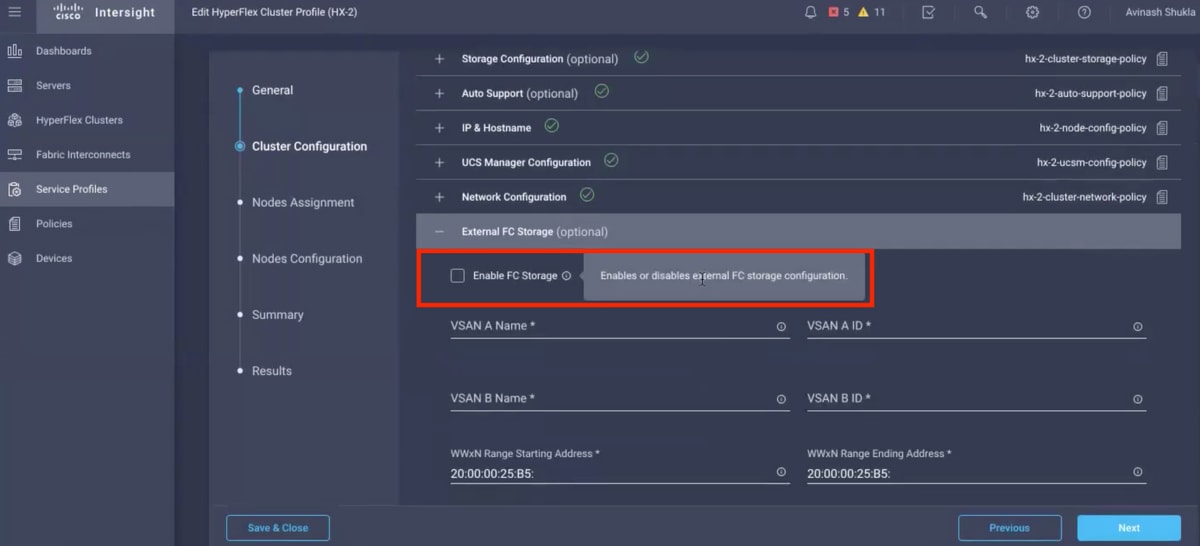Image resolution: width=1200 pixels, height=546 pixels.
Task: Open the tasks checklist icon
Action: (x=928, y=12)
